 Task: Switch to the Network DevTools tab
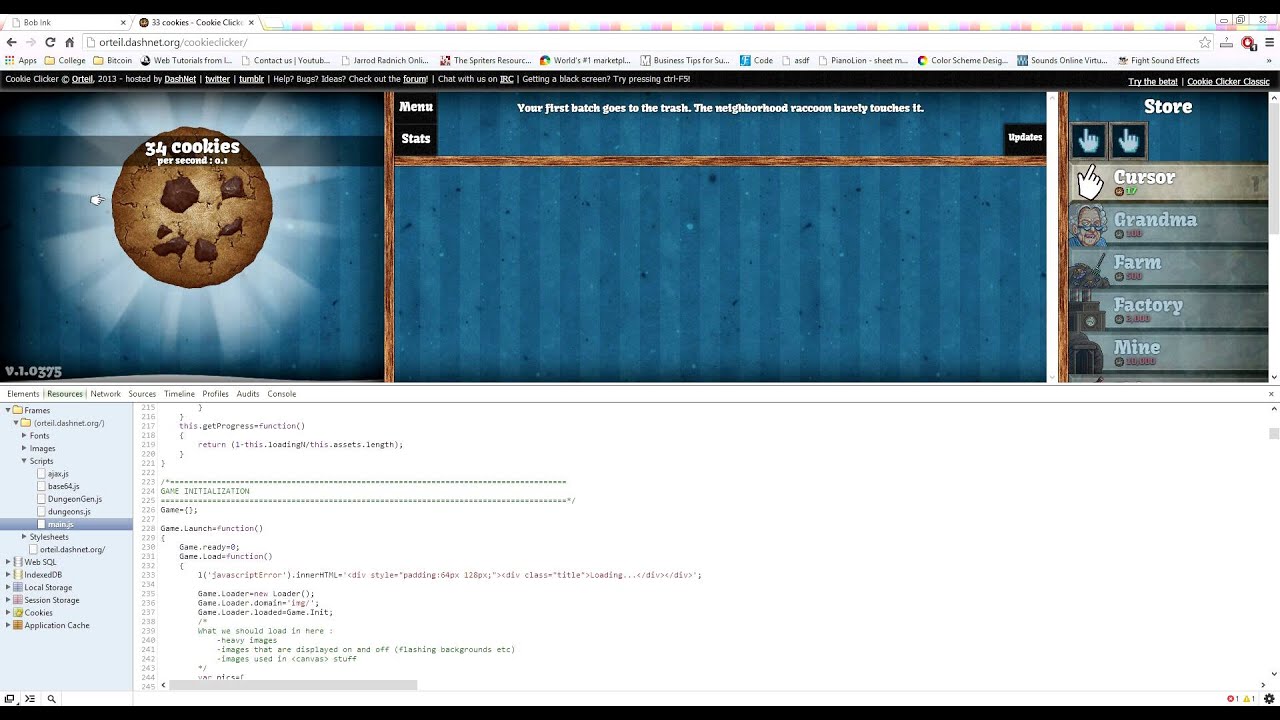(x=105, y=394)
